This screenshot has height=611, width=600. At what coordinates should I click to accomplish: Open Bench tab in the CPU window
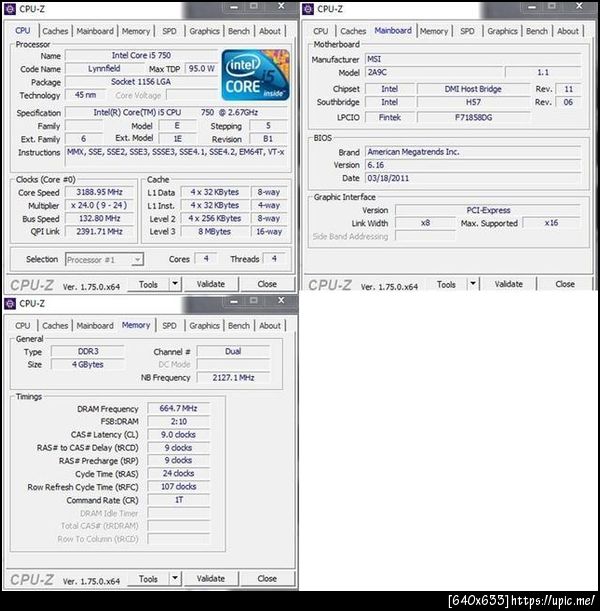click(x=239, y=31)
